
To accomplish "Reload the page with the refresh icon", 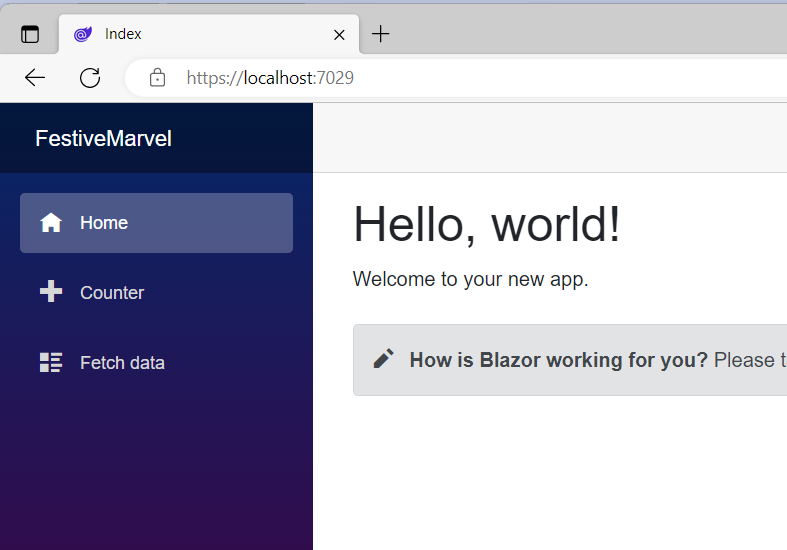I will pyautogui.click(x=90, y=78).
